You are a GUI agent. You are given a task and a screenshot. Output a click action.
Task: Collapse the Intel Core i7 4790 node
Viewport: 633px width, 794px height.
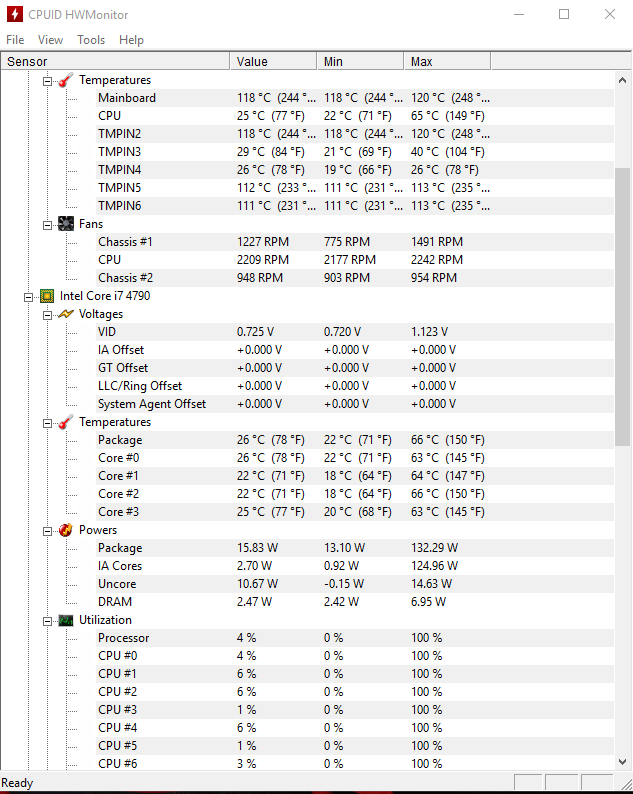coord(28,296)
